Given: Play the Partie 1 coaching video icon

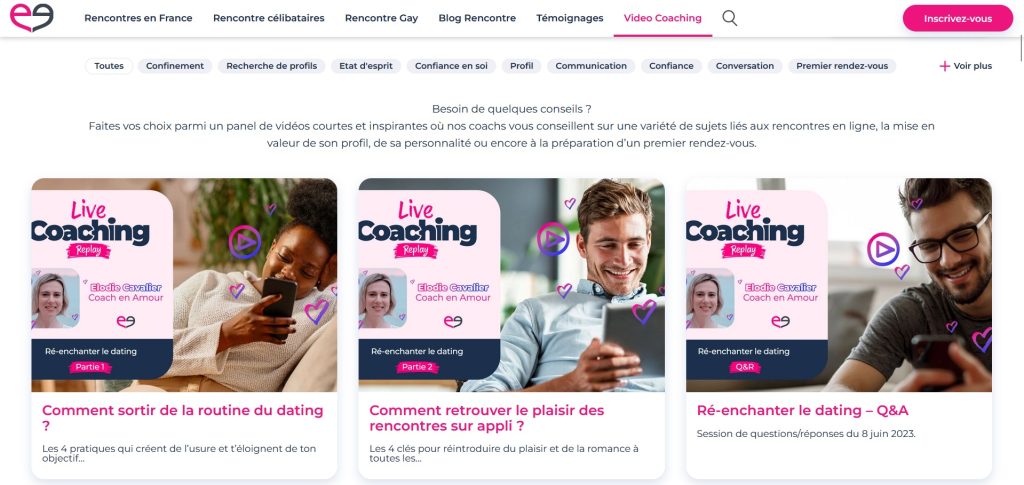Looking at the screenshot, I should click(x=245, y=242).
